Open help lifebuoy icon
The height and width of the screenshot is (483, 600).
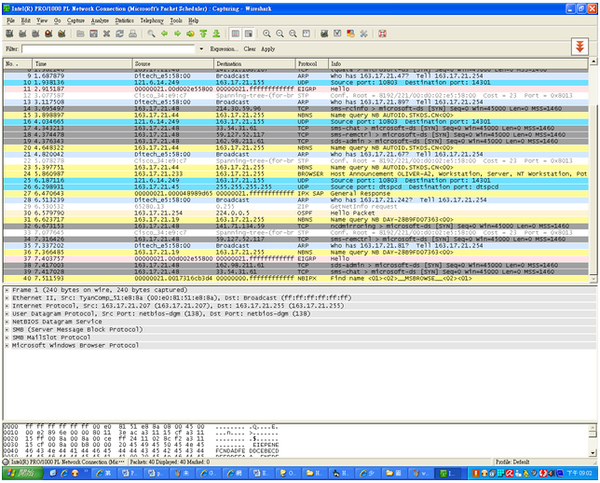pyautogui.click(x=382, y=34)
